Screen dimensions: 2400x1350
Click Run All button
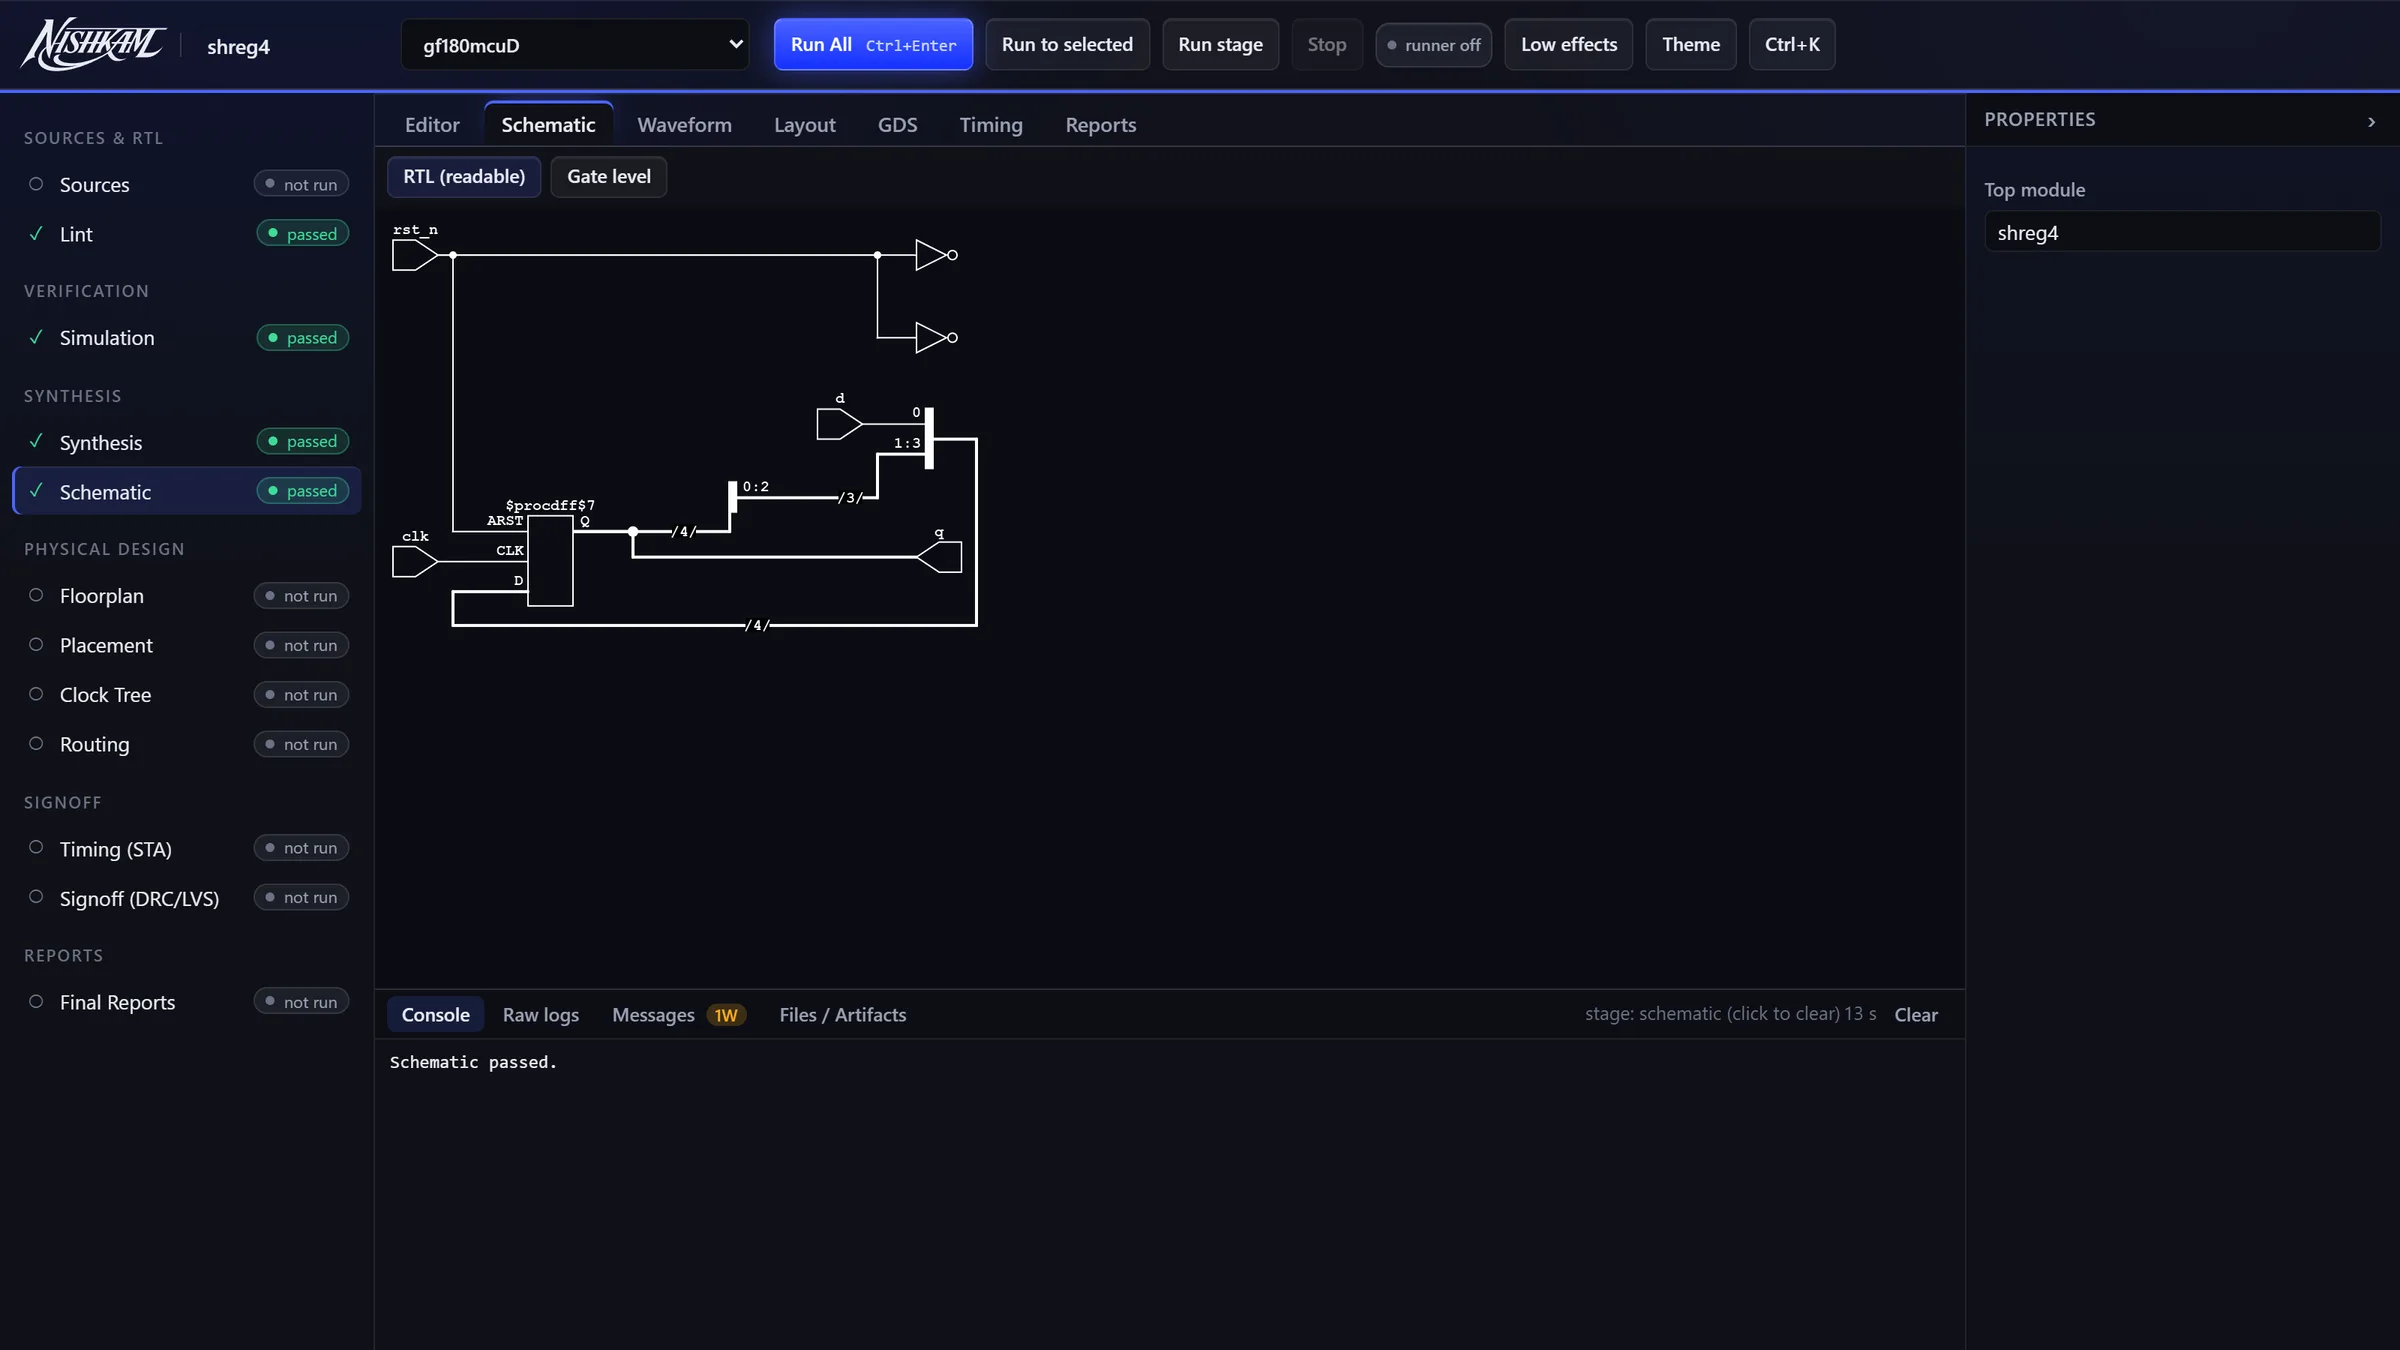[873, 45]
